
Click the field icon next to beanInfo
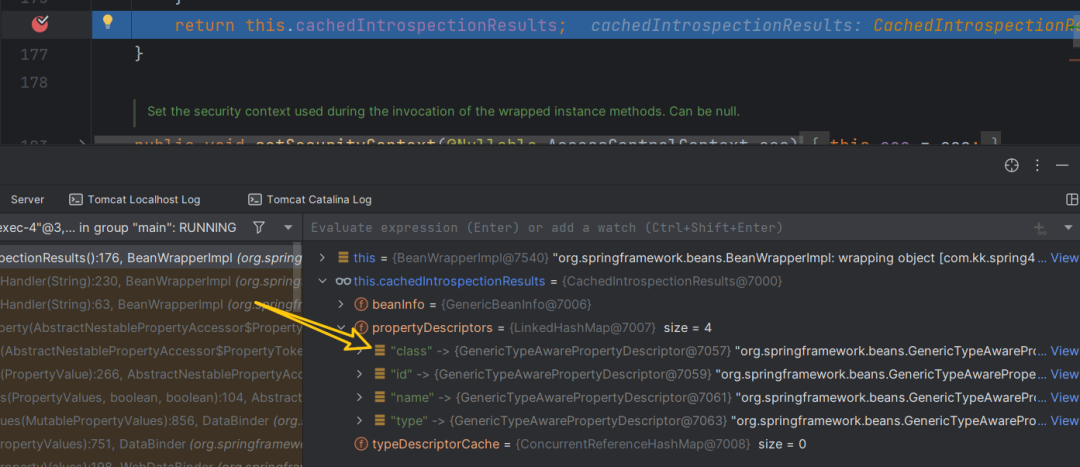point(361,304)
